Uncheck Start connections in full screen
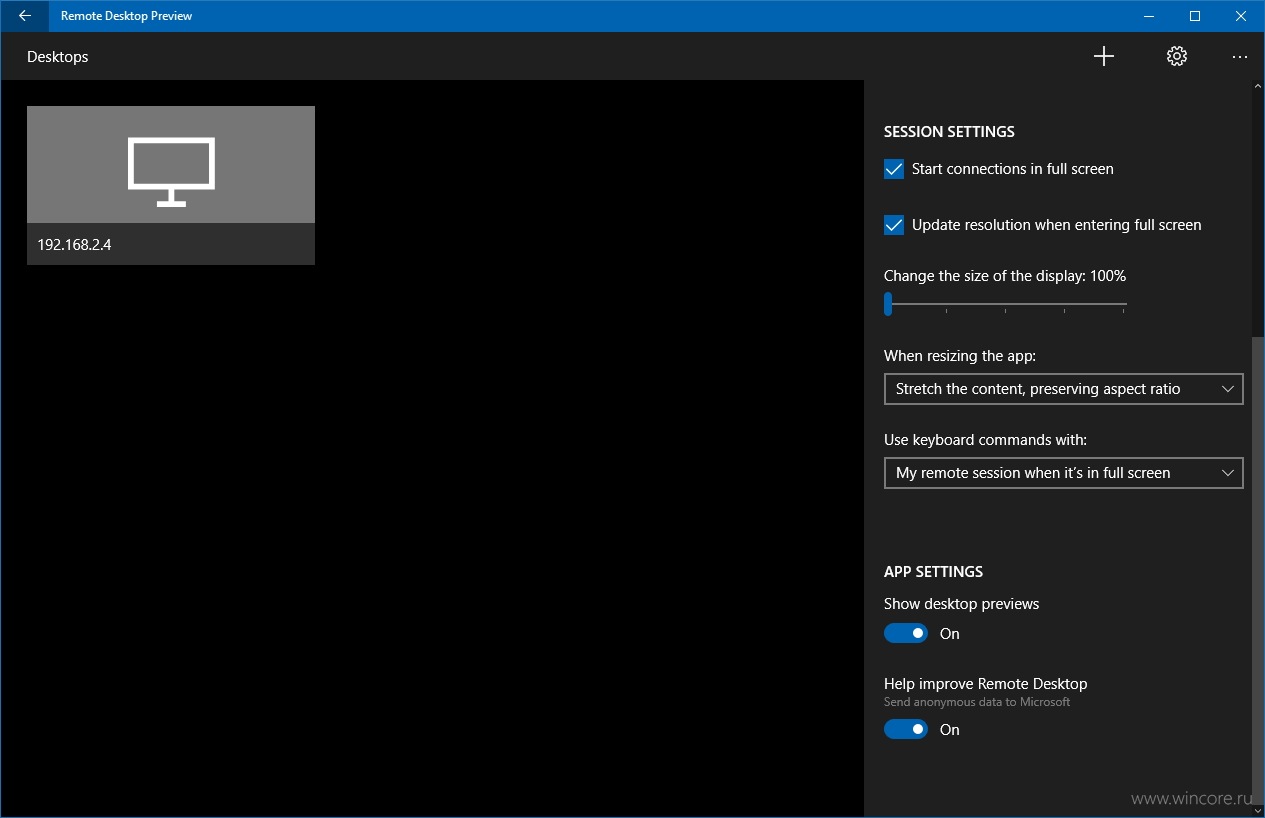The height and width of the screenshot is (818, 1265). 894,169
